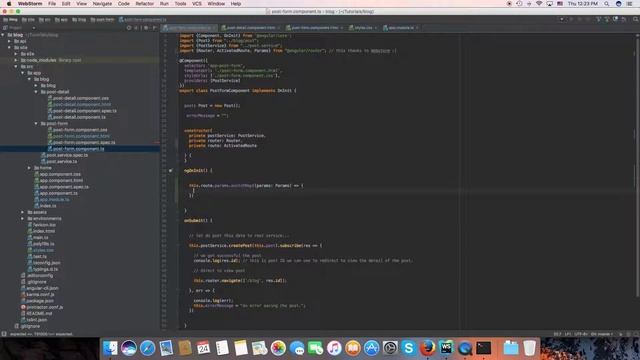
Task: Expand the assets folder
Action: pos(22,212)
